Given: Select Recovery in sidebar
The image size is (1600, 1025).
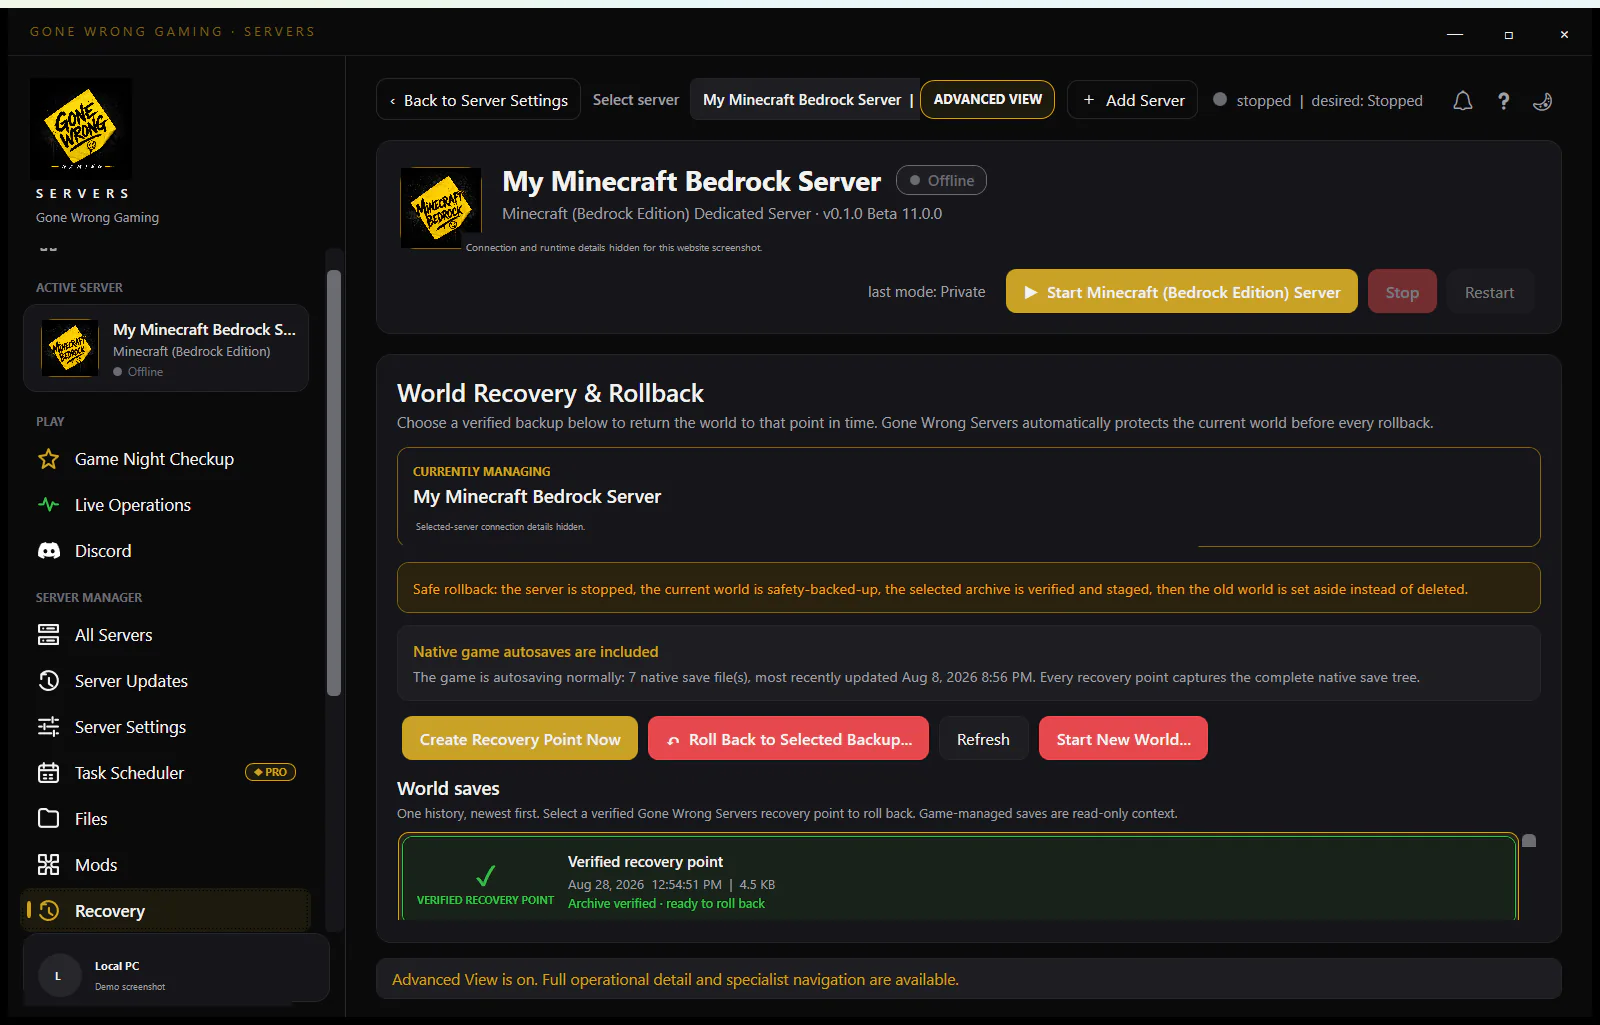Looking at the screenshot, I should pos(166,911).
